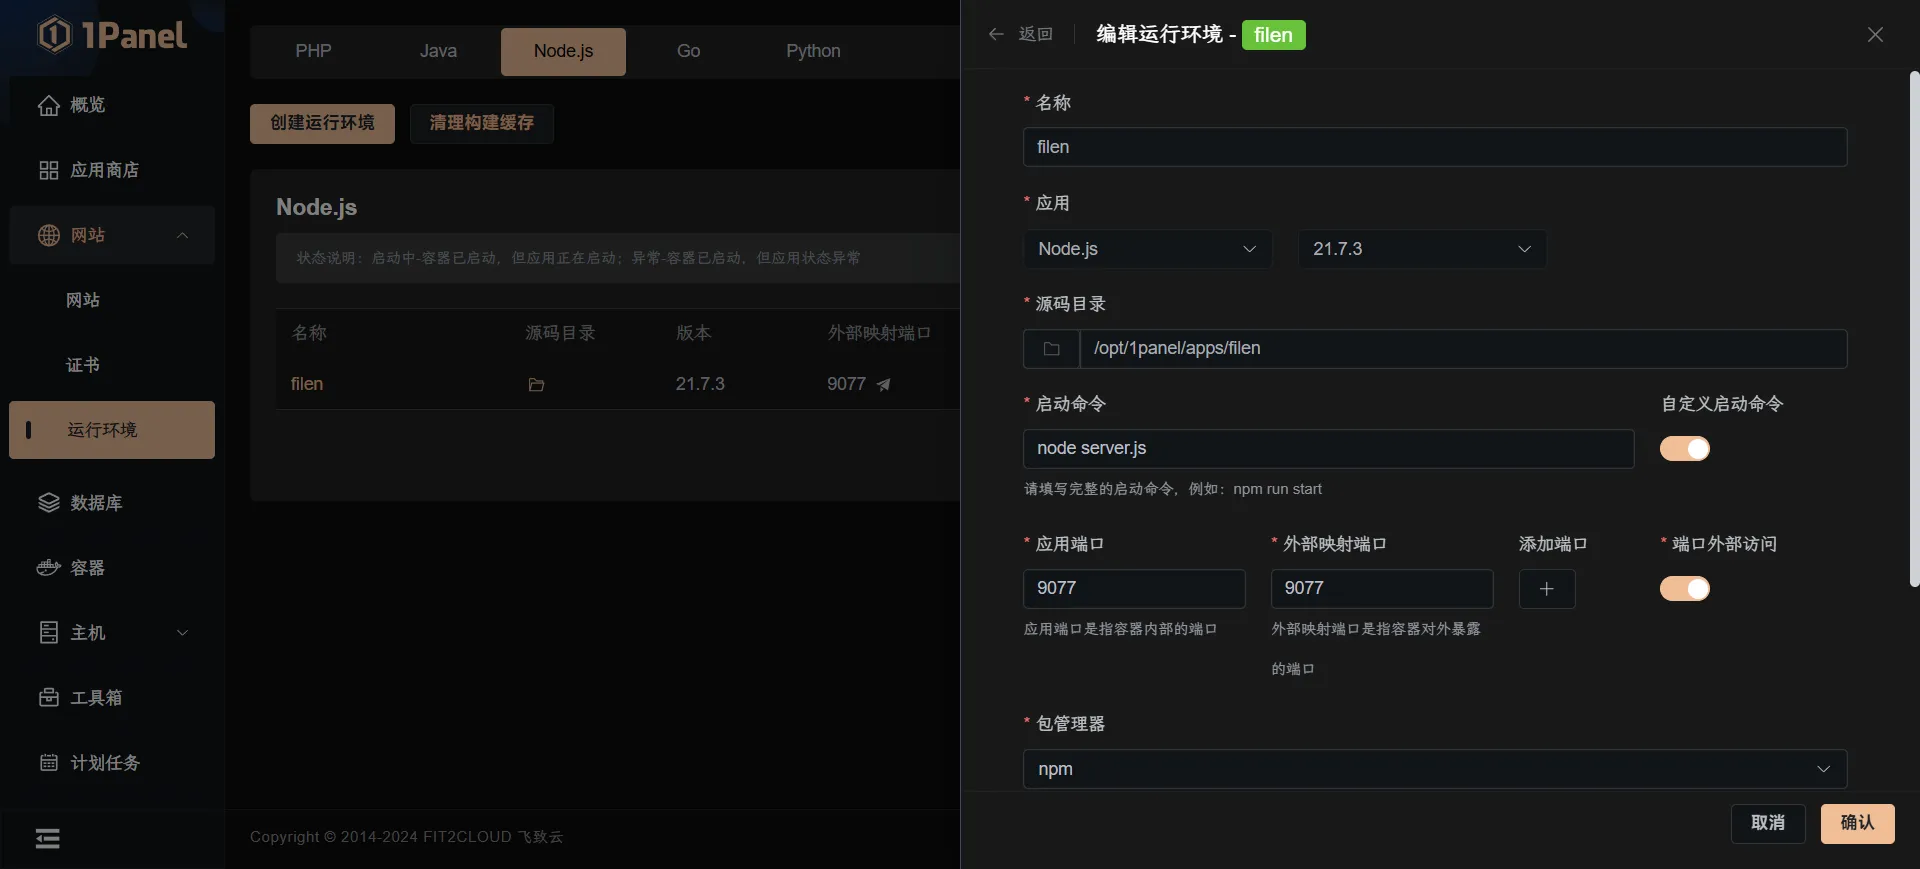Click the 启动命令 input field
Screen dimensions: 1920x869
tap(1328, 449)
